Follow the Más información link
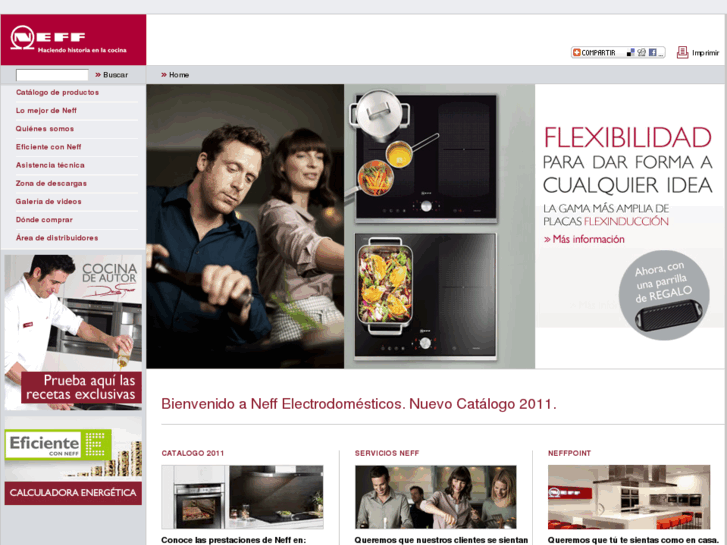The image size is (727, 545). (x=588, y=239)
